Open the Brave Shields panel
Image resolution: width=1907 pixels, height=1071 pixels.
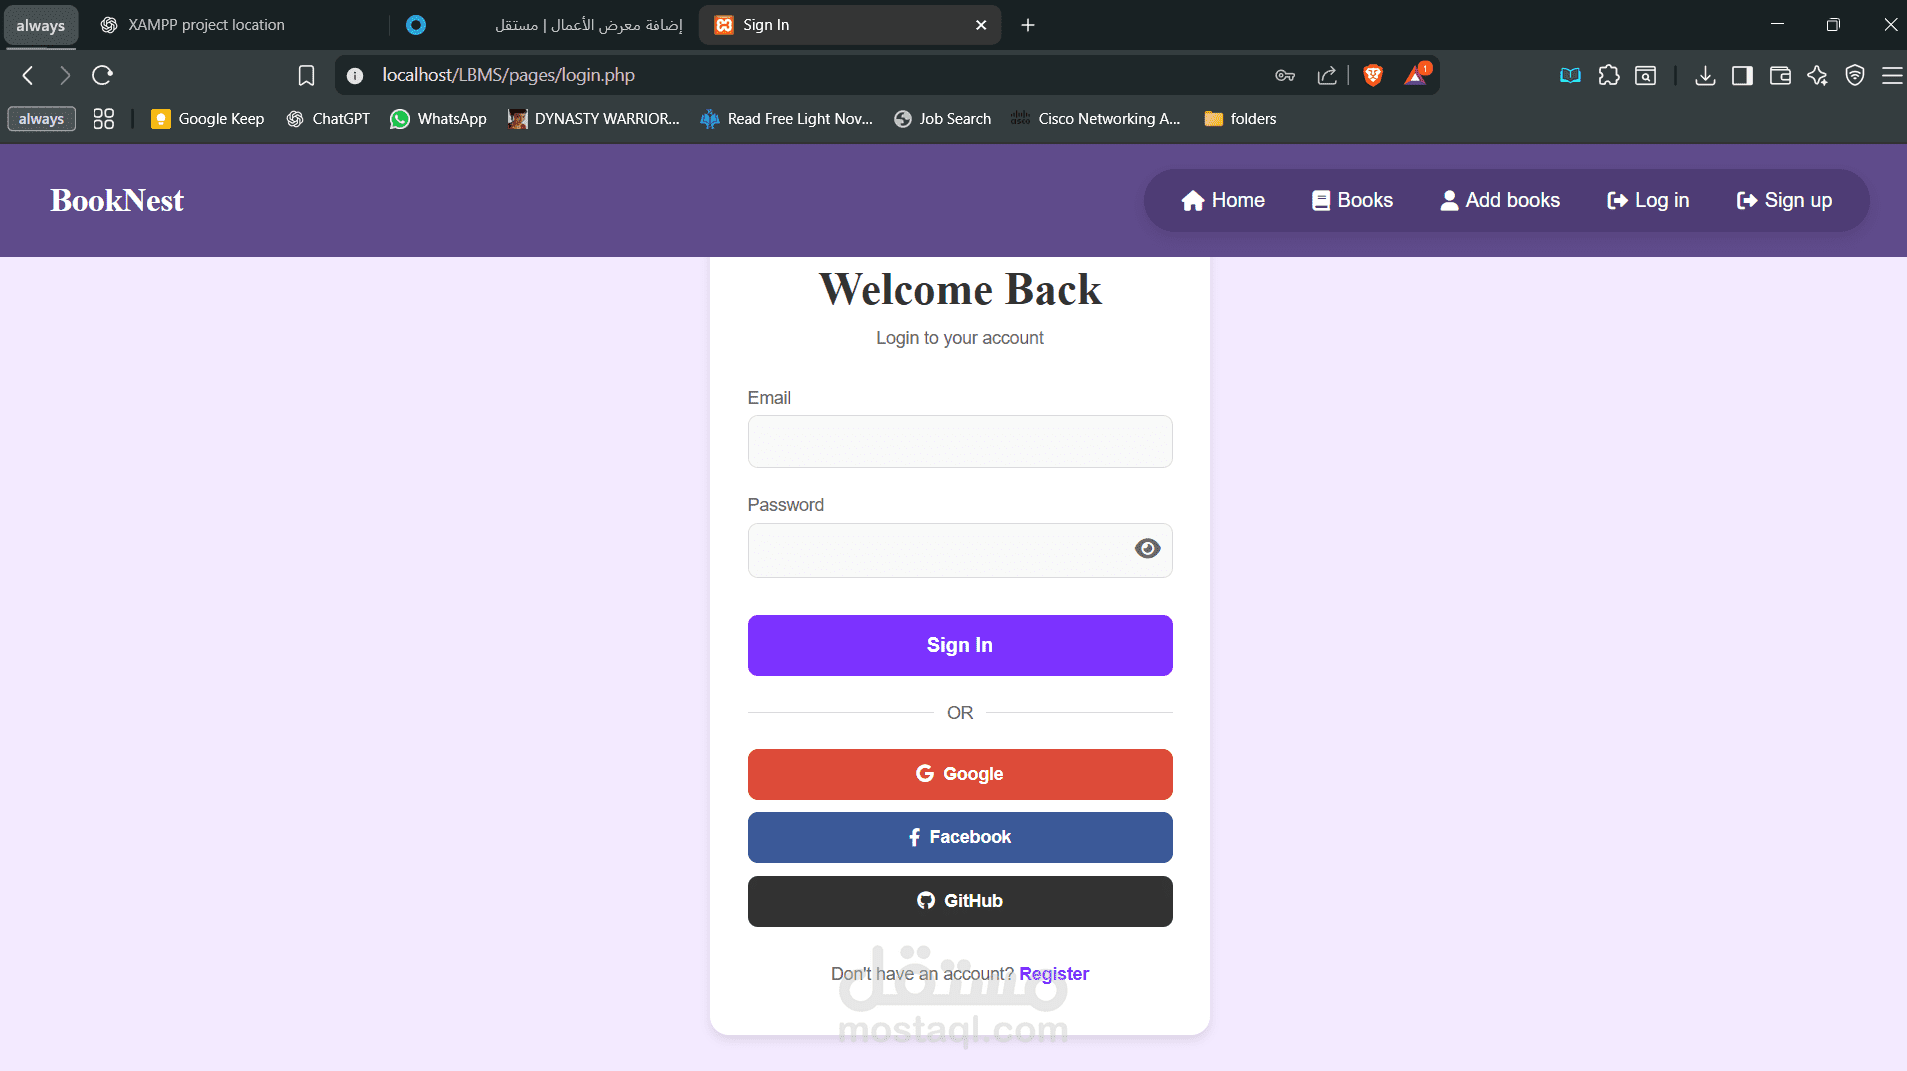(x=1372, y=75)
